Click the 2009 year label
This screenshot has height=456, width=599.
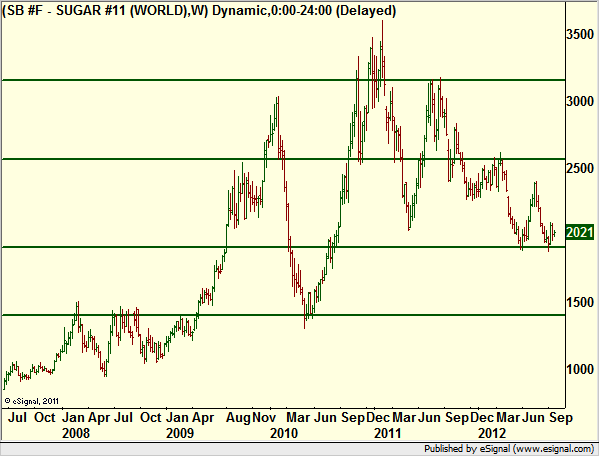[180, 433]
